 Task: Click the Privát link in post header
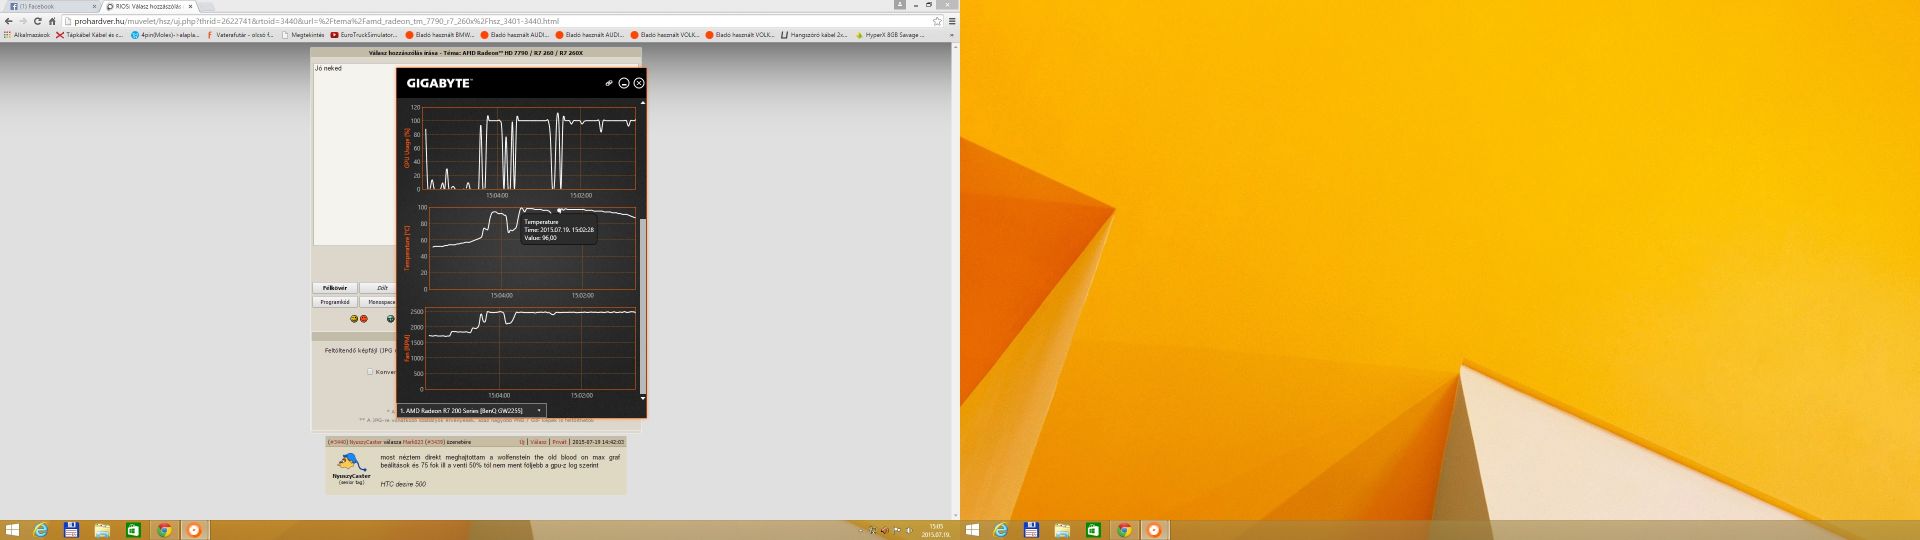[559, 441]
